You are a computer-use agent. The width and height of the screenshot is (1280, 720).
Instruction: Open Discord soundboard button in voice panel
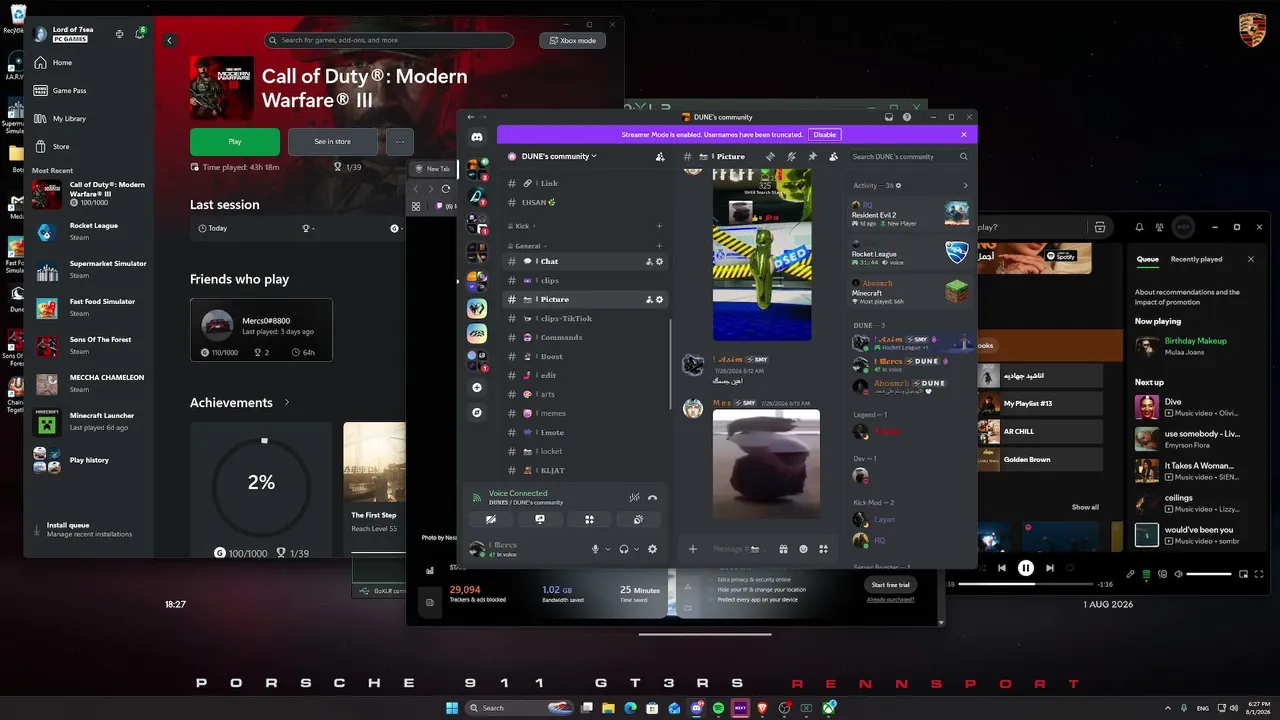click(638, 520)
